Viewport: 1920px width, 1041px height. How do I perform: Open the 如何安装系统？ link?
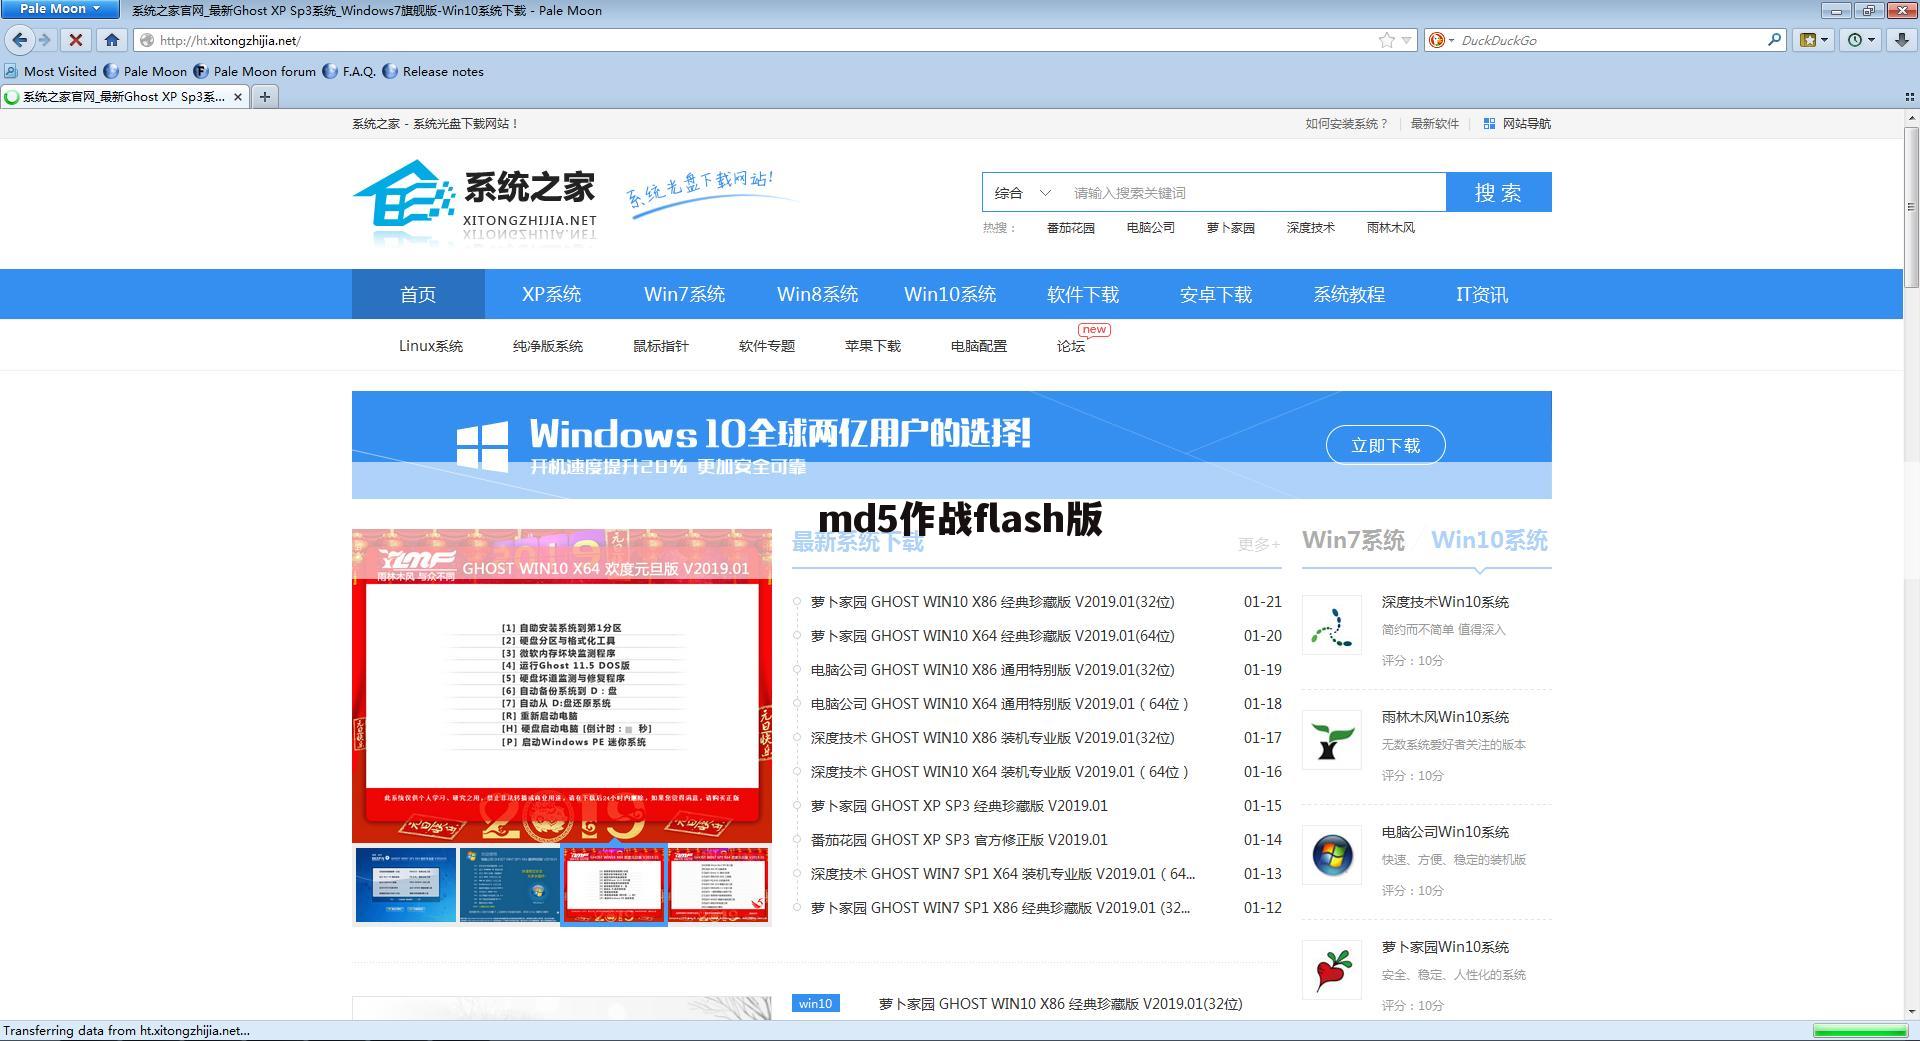pos(1347,124)
